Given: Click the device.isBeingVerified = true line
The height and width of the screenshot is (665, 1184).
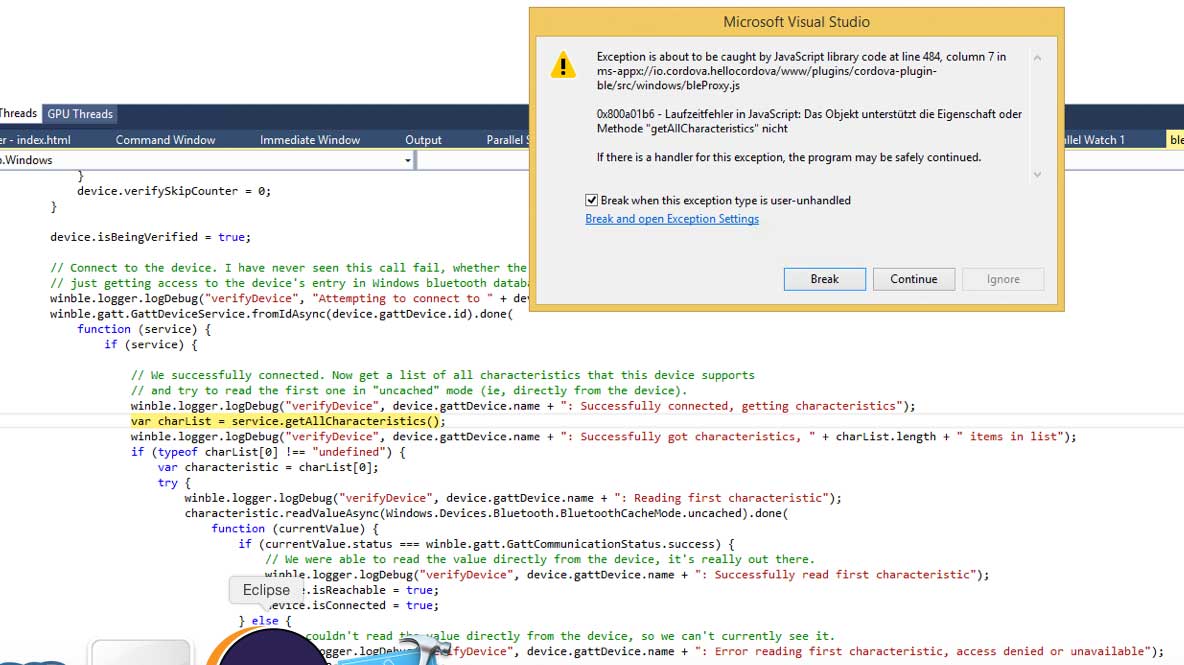Looking at the screenshot, I should (150, 237).
